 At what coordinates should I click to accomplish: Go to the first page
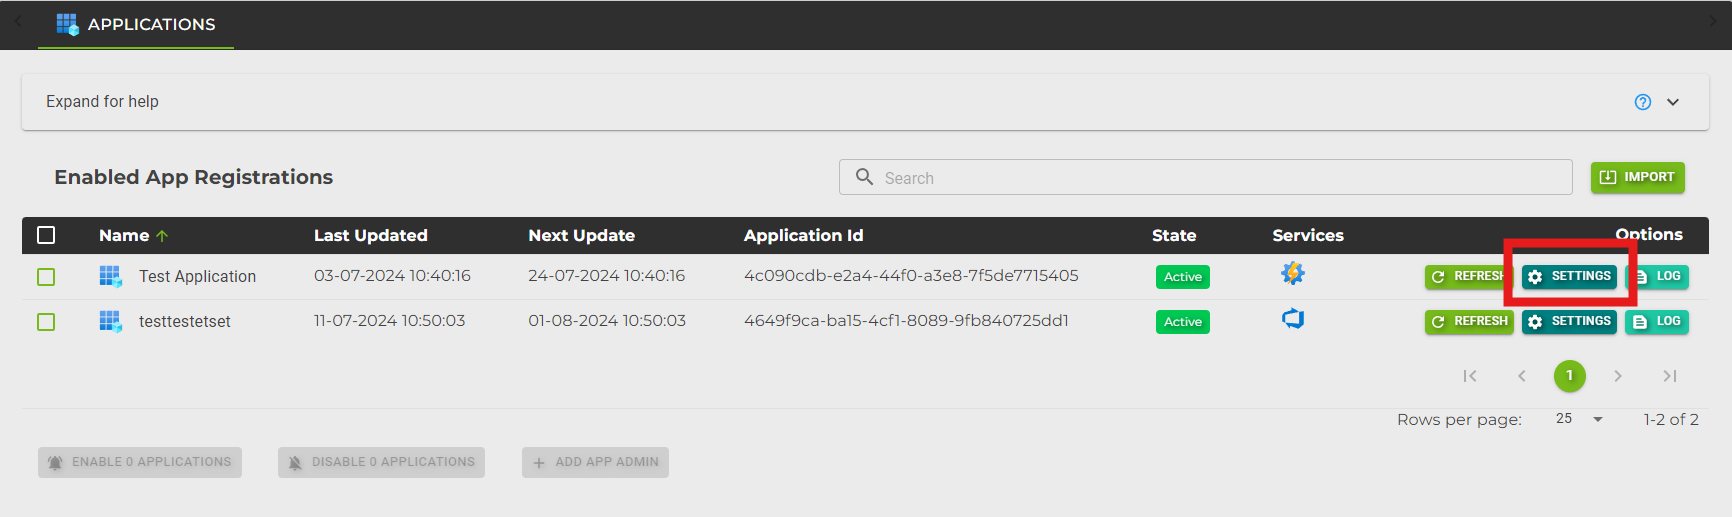click(x=1470, y=376)
